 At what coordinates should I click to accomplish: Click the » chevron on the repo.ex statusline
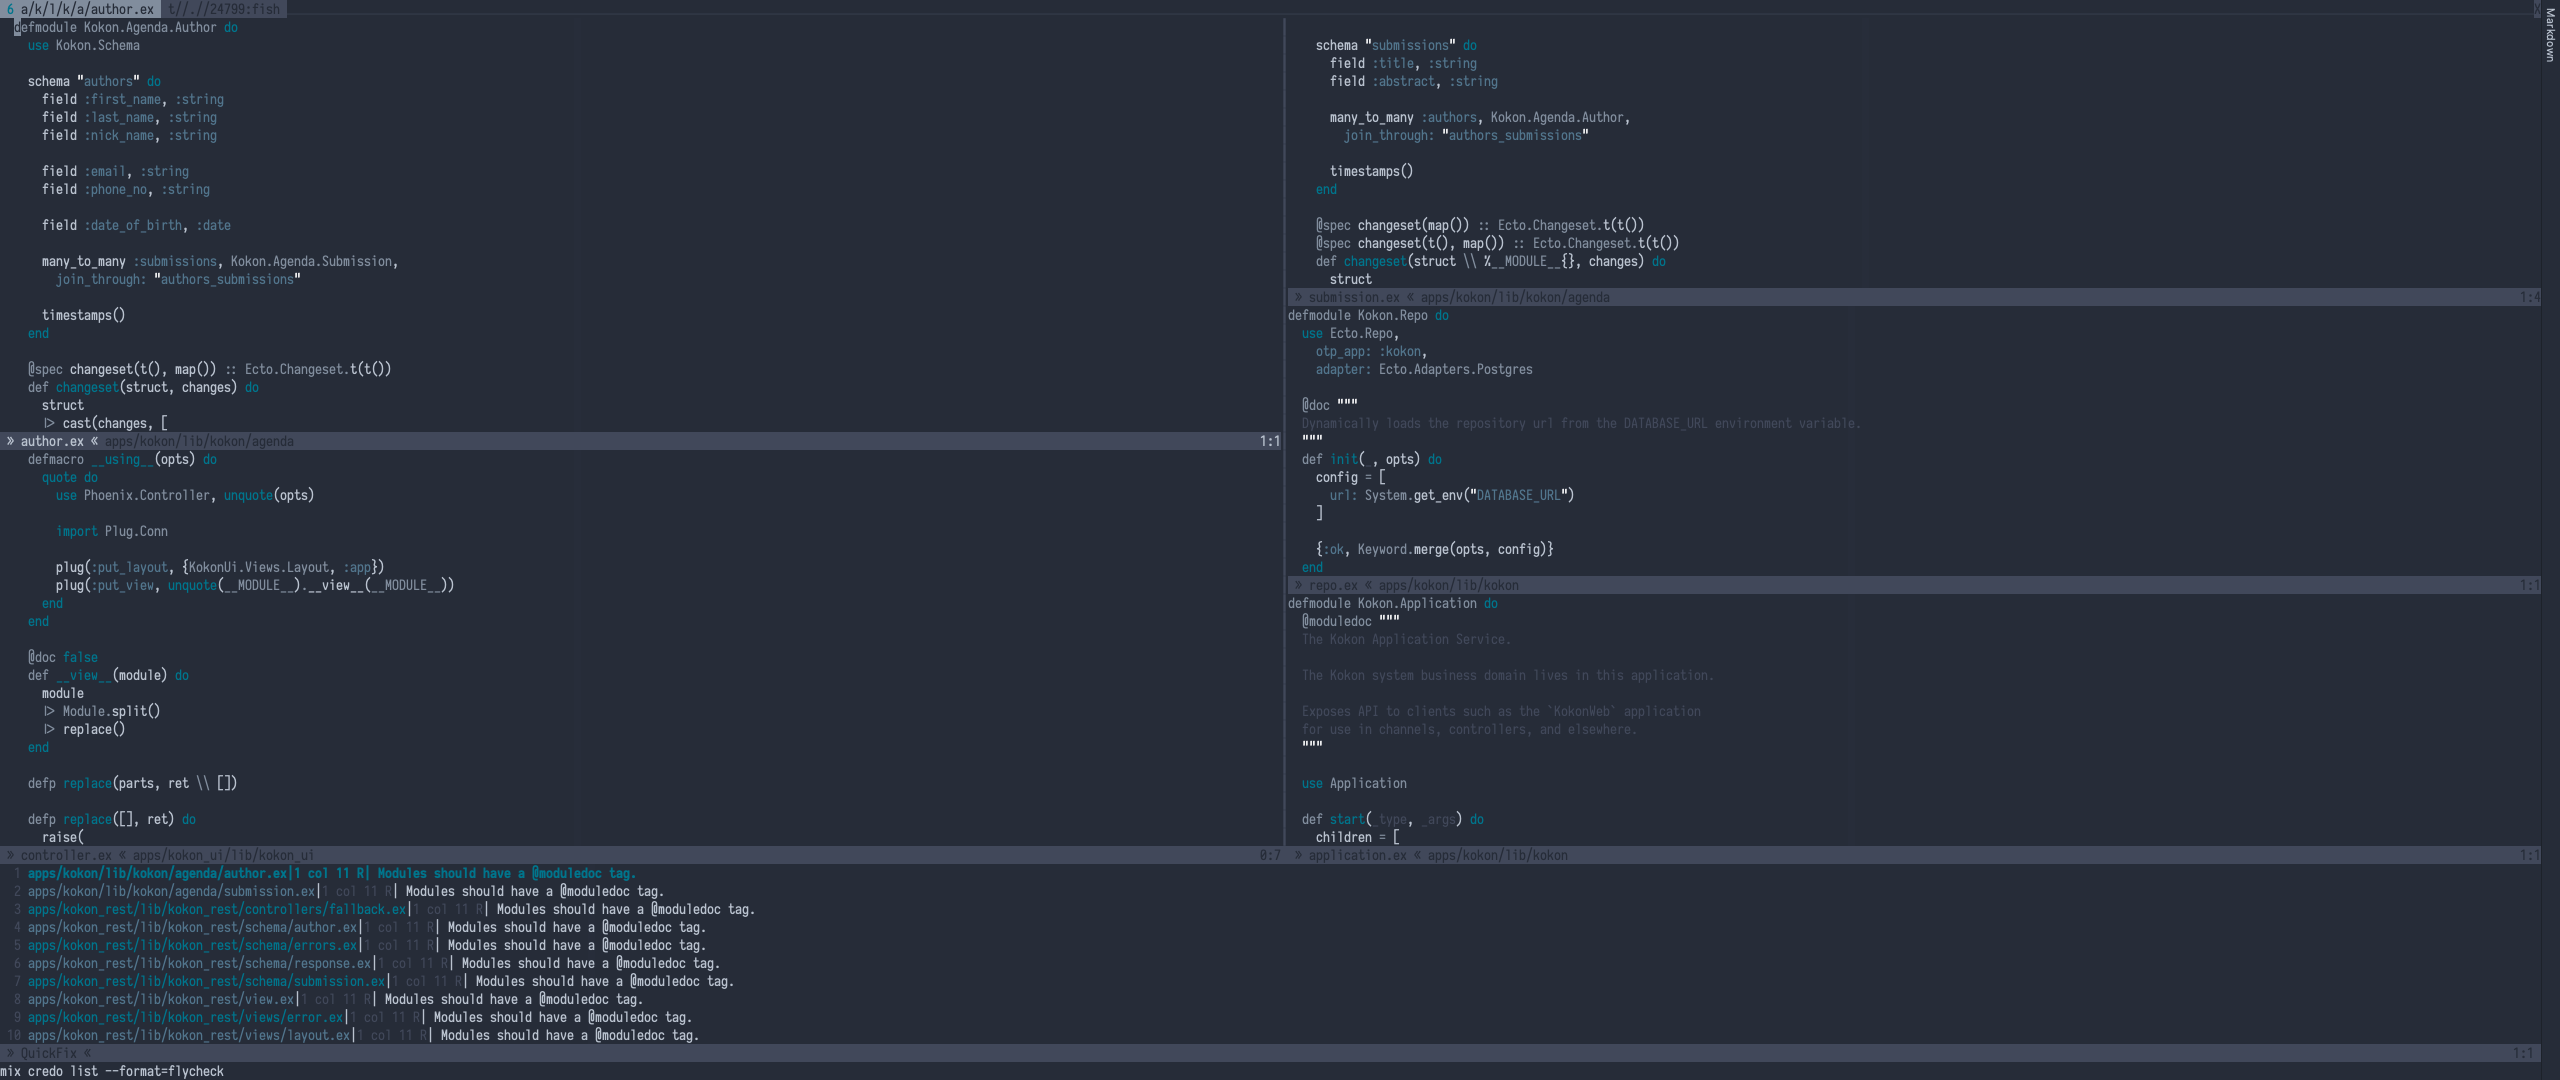[1297, 585]
